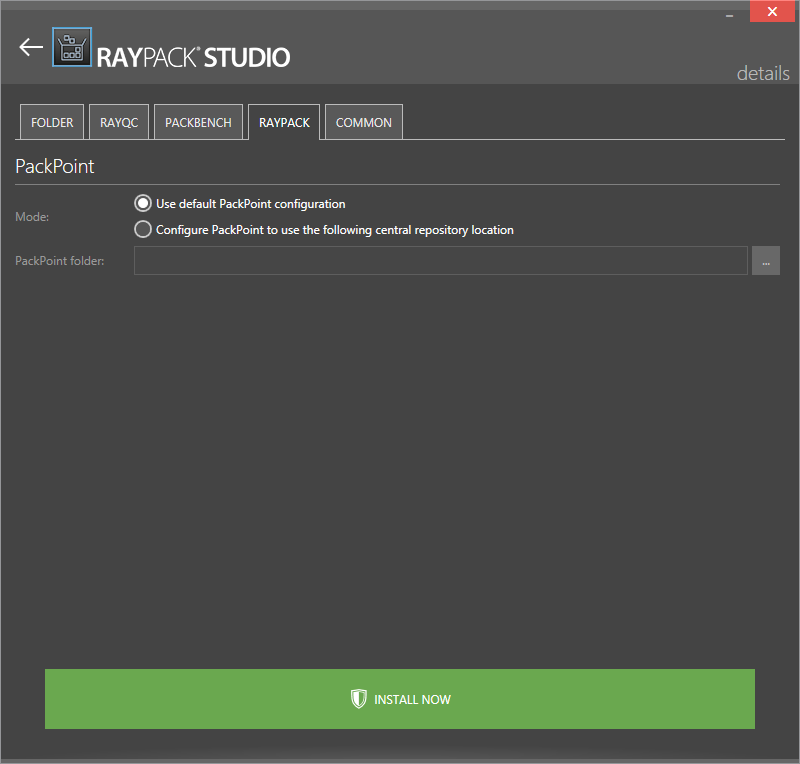Select Use default PackPoint configuration radio
The width and height of the screenshot is (800, 764).
pos(143,203)
